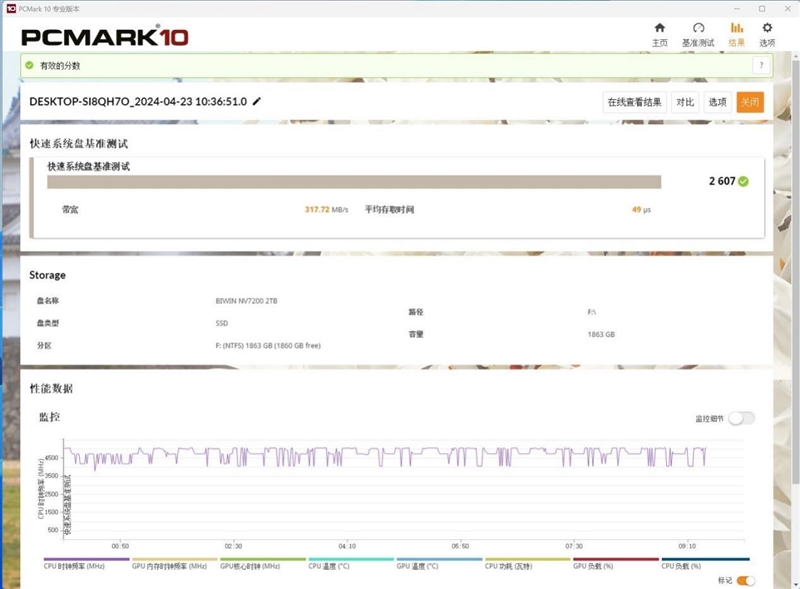Click the help question mark button

761,65
